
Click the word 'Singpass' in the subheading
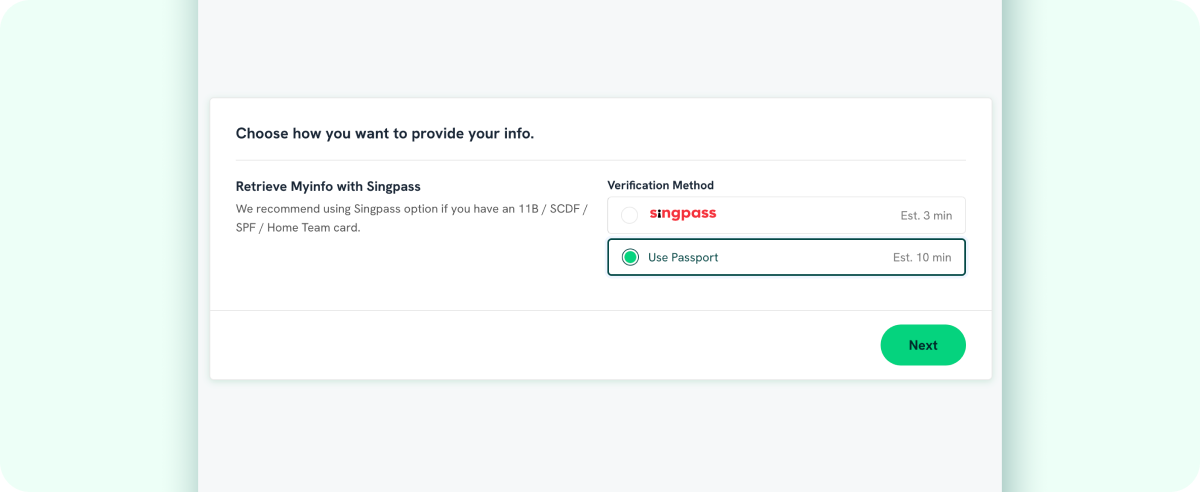click(x=392, y=186)
